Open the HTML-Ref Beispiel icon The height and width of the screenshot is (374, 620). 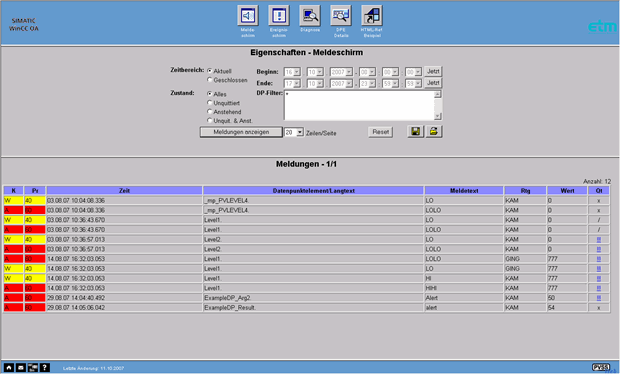click(372, 16)
